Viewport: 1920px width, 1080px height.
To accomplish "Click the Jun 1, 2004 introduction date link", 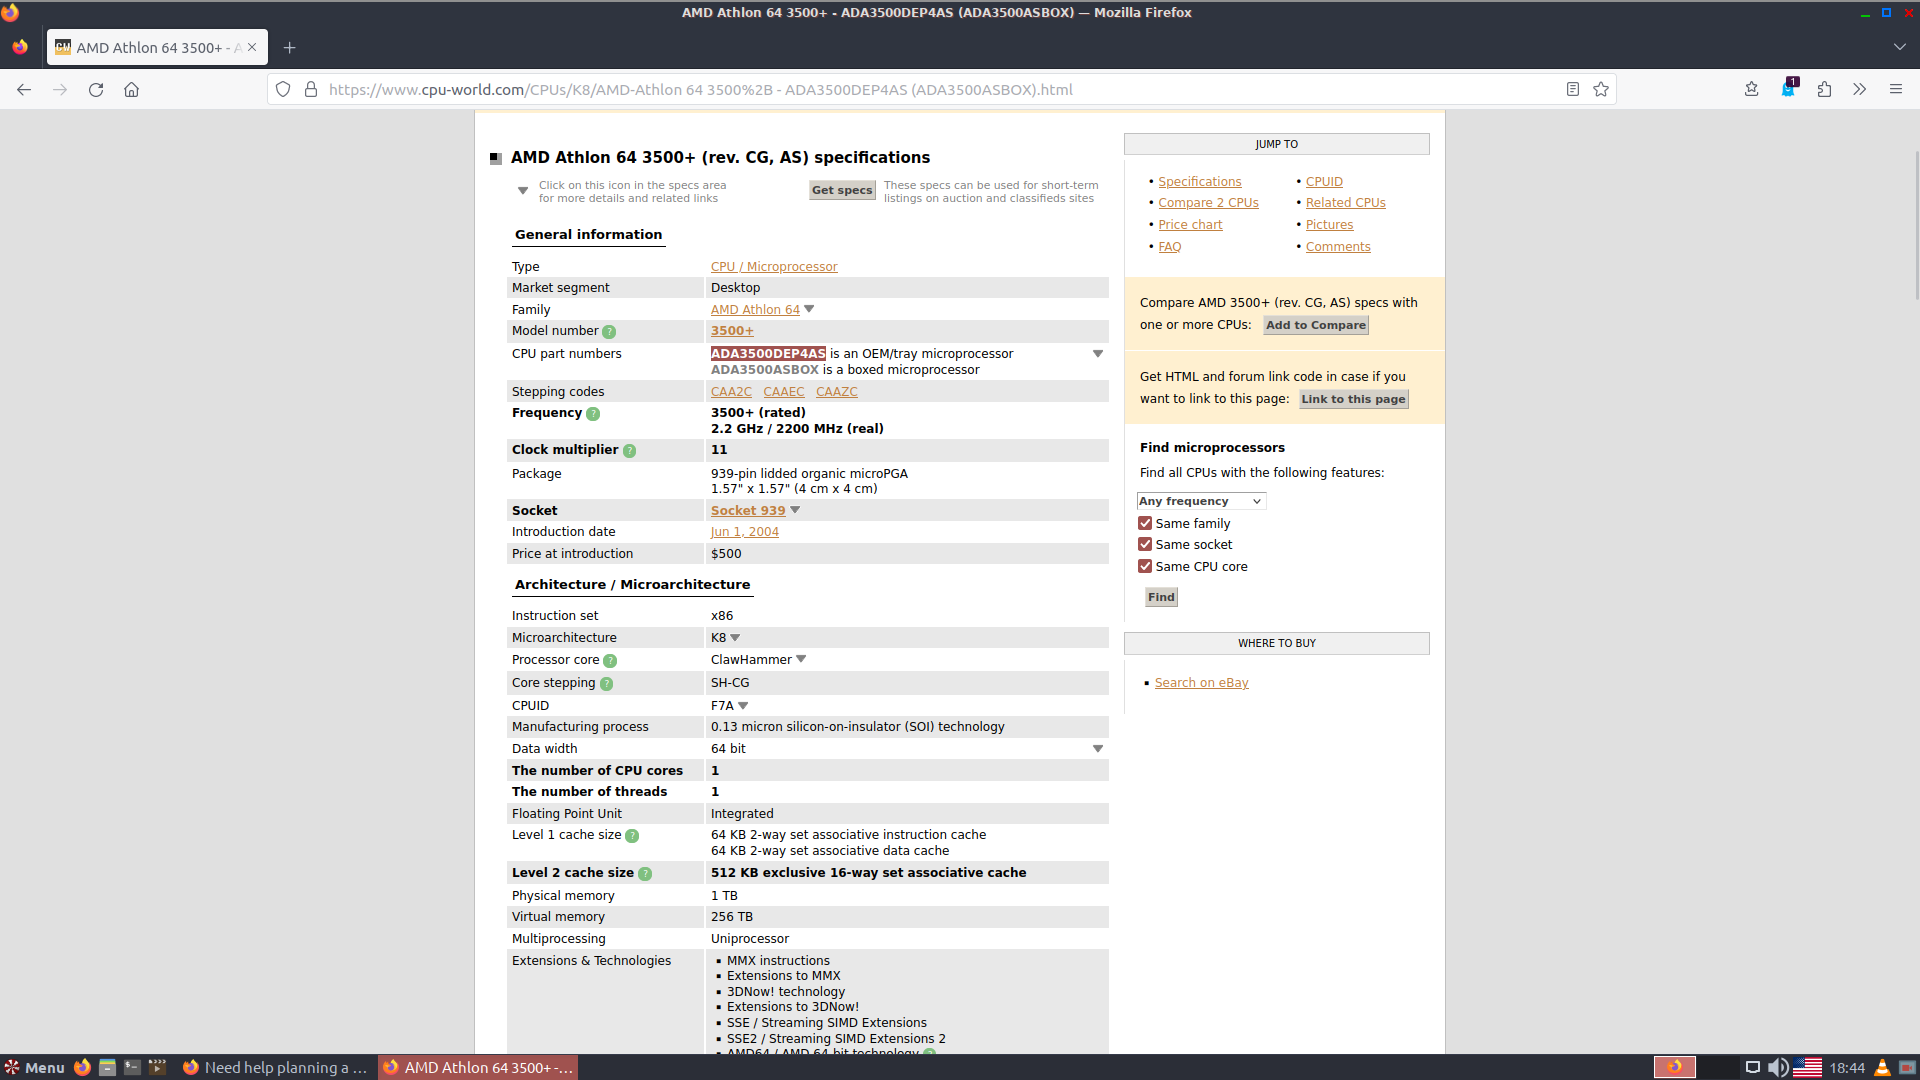I will tap(744, 531).
